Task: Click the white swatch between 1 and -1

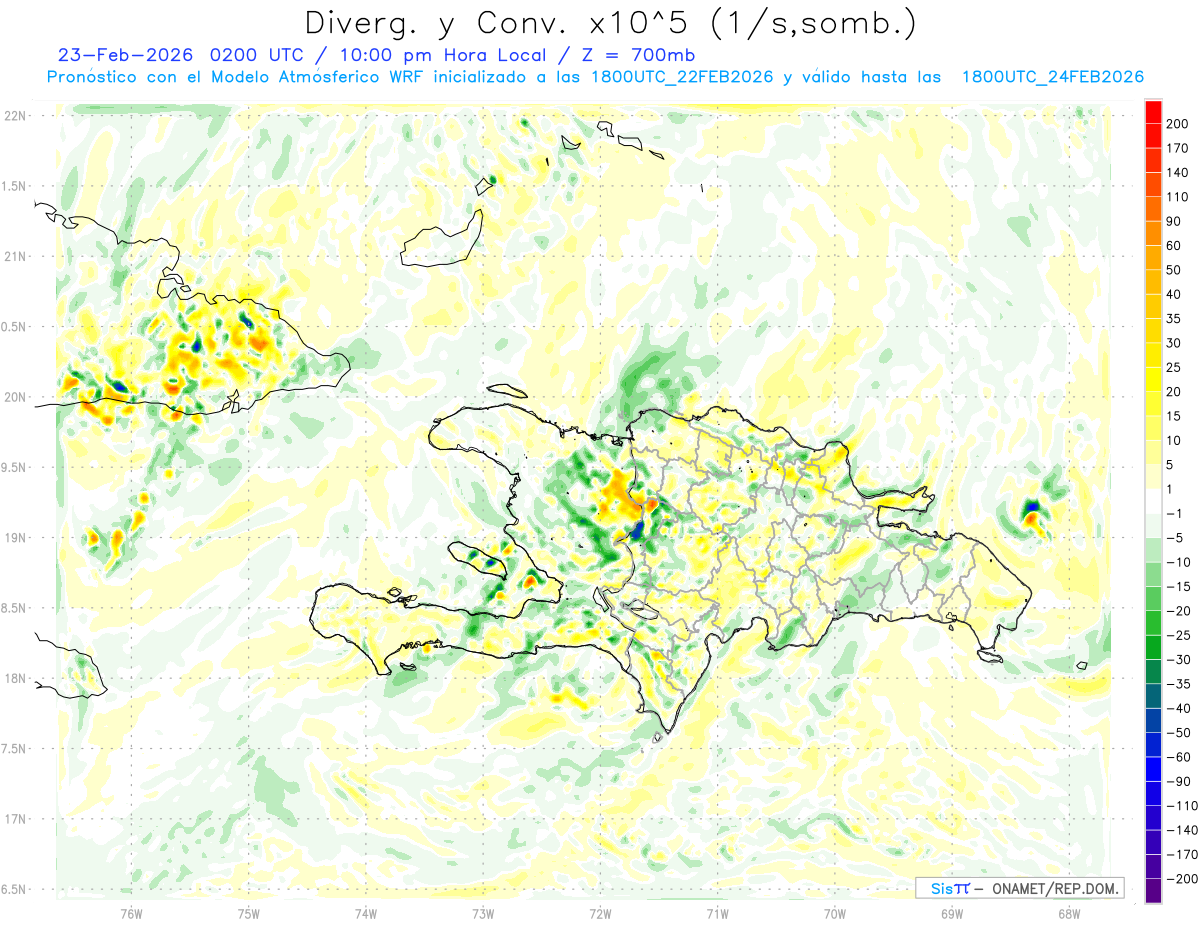Action: [x=1153, y=502]
